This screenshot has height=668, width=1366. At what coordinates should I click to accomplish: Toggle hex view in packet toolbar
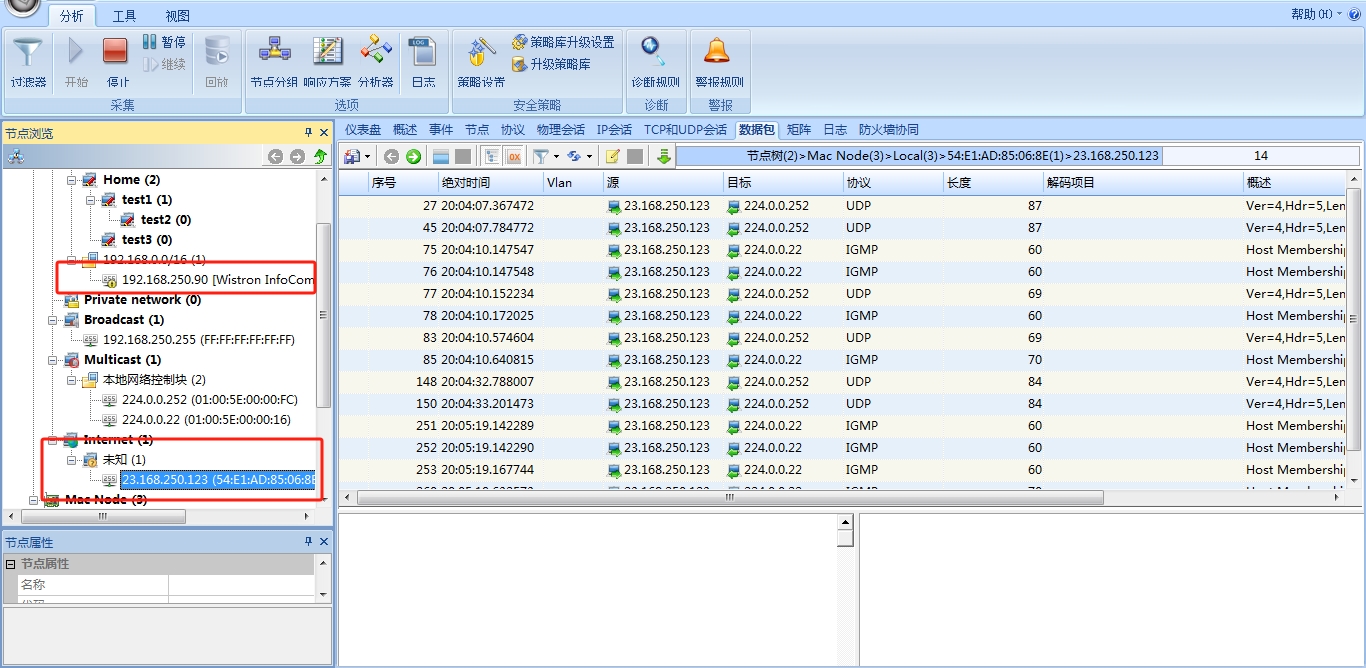tap(513, 156)
